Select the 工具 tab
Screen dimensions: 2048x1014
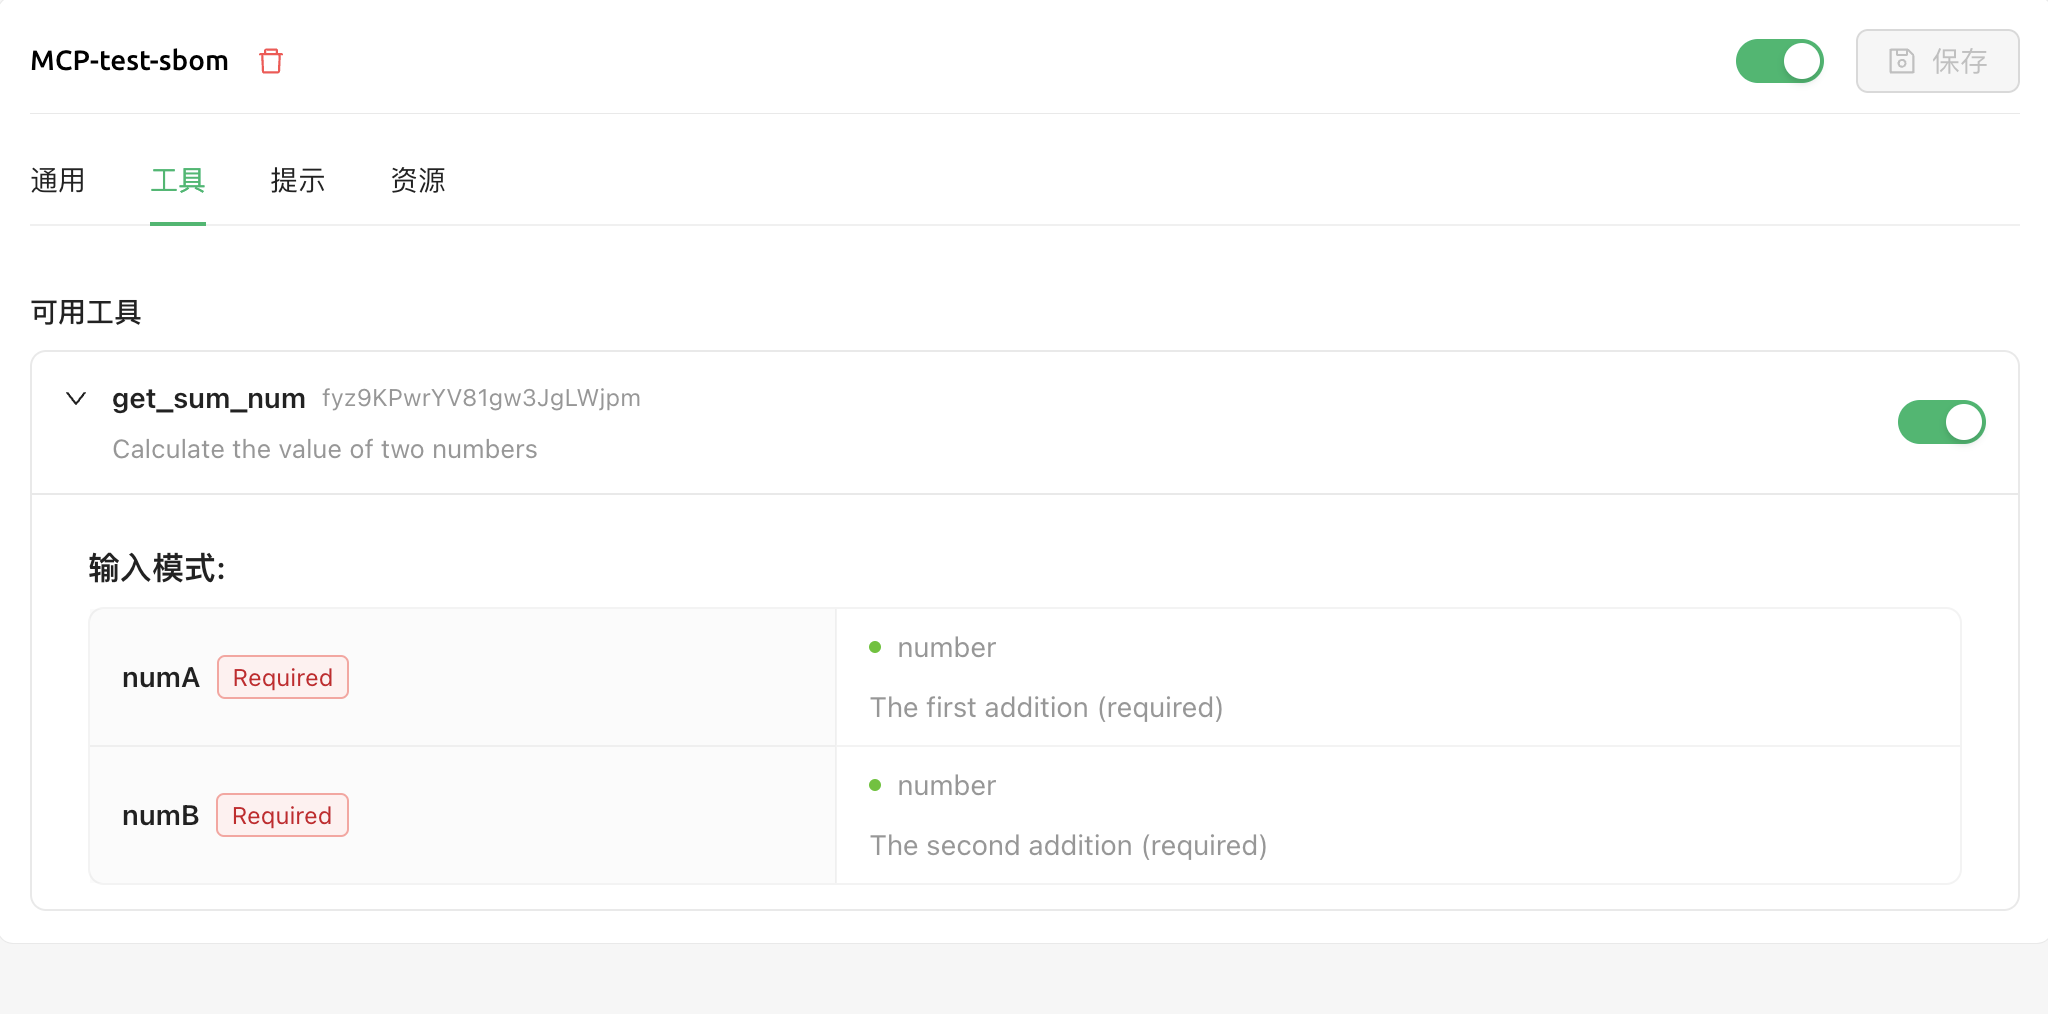(178, 181)
